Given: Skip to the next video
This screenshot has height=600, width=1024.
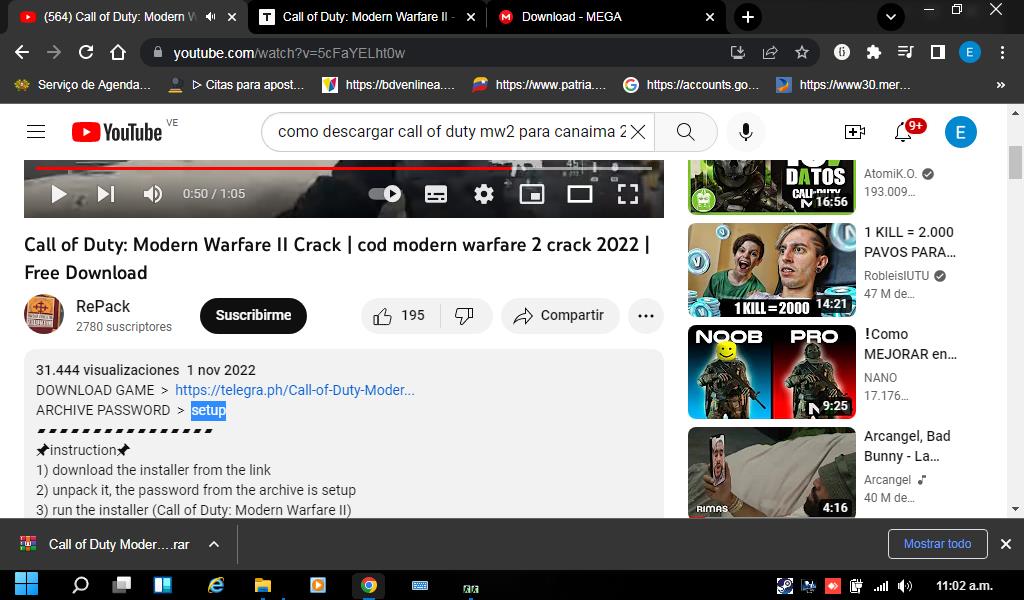Looking at the screenshot, I should pos(106,194).
